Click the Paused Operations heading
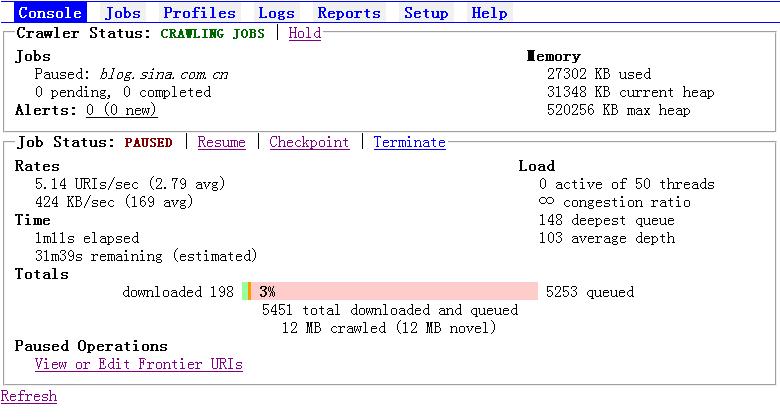 (91, 346)
